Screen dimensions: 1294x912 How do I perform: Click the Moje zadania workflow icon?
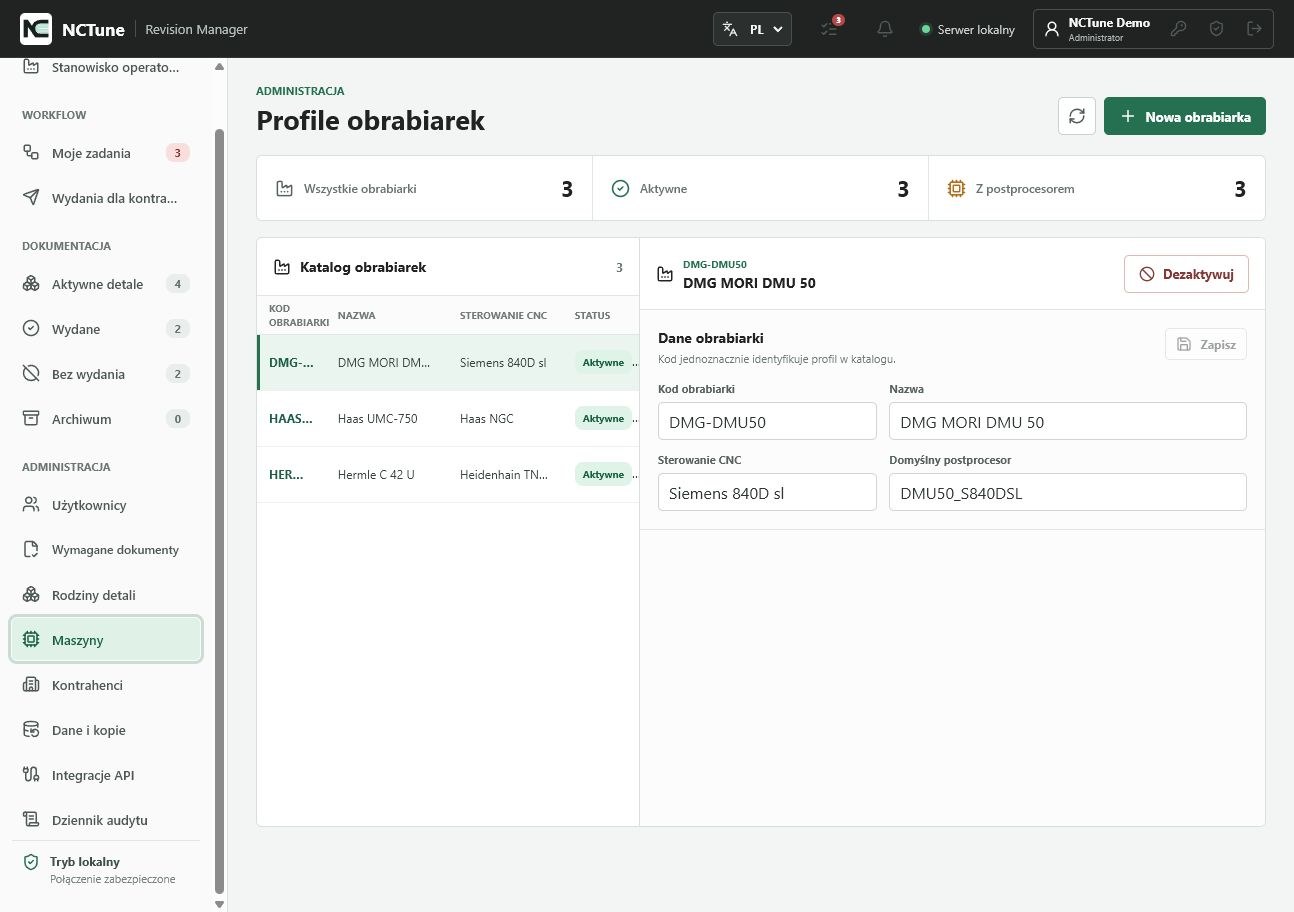[x=31, y=153]
